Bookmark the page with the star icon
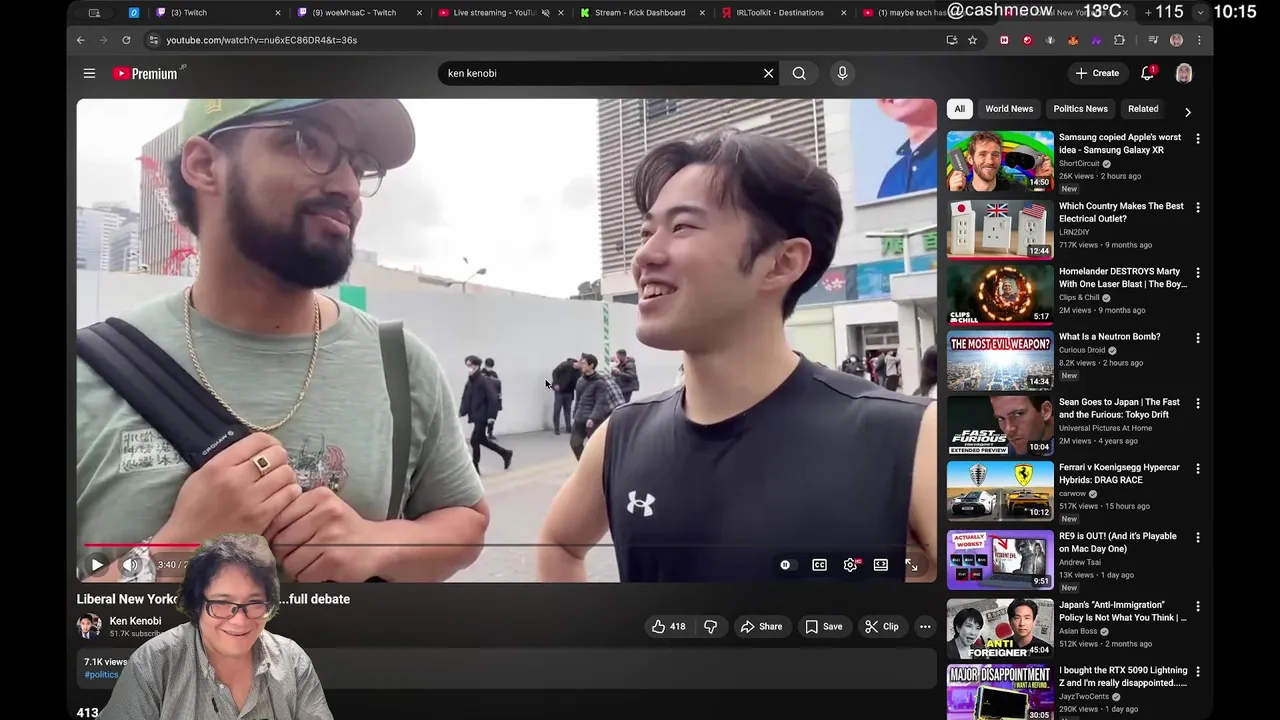The width and height of the screenshot is (1280, 720). coord(972,40)
